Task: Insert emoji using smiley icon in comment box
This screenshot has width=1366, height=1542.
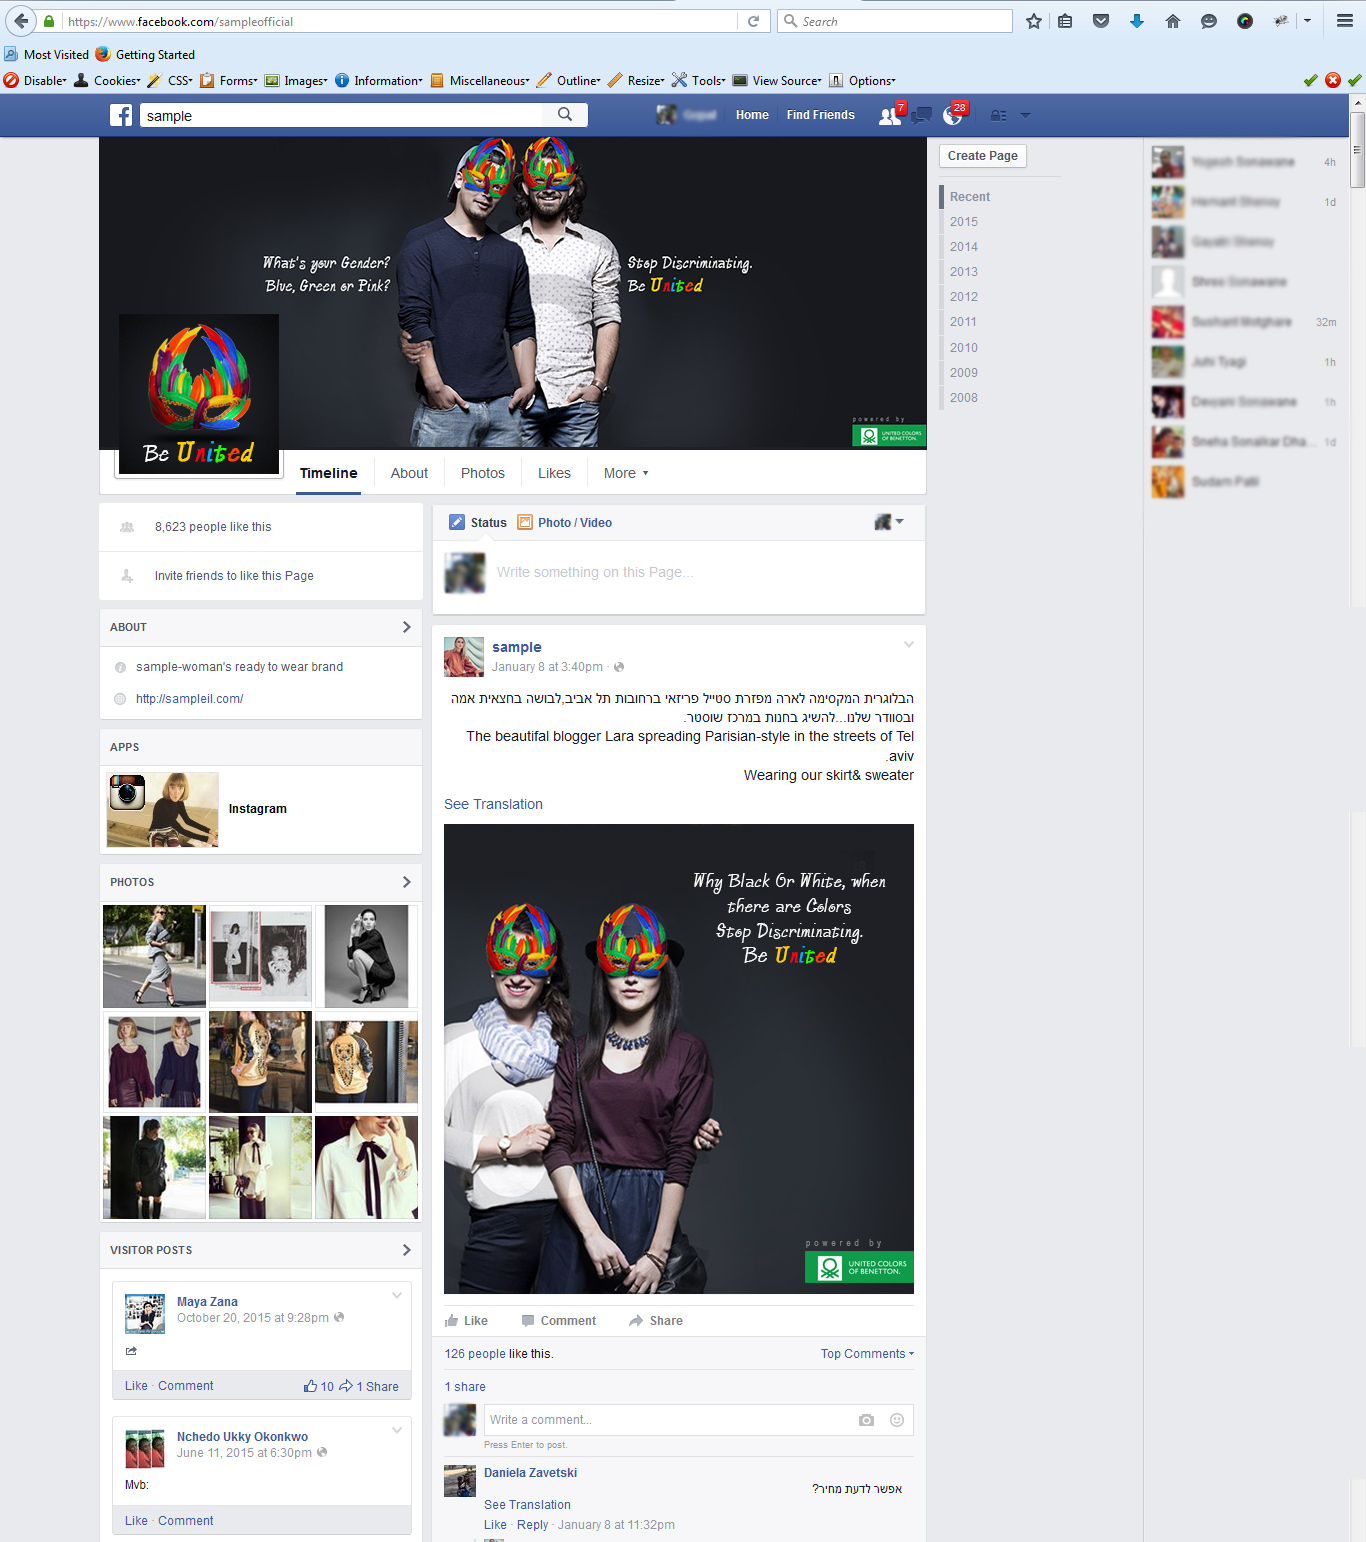Action: coord(897,1420)
